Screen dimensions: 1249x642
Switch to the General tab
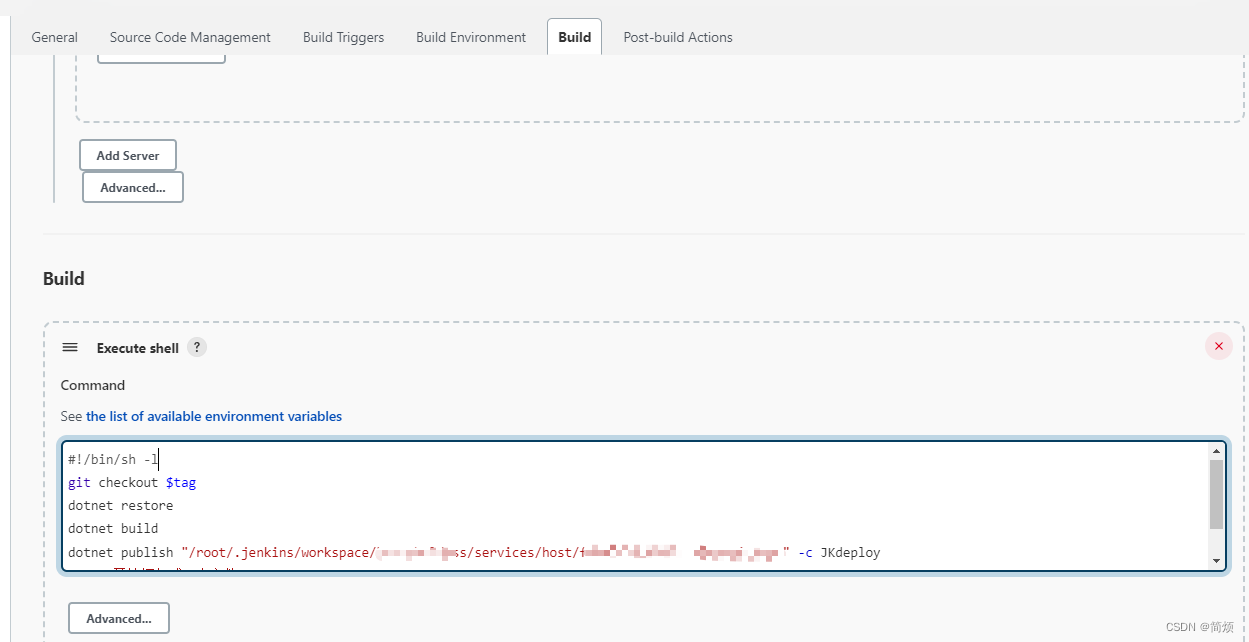[55, 37]
